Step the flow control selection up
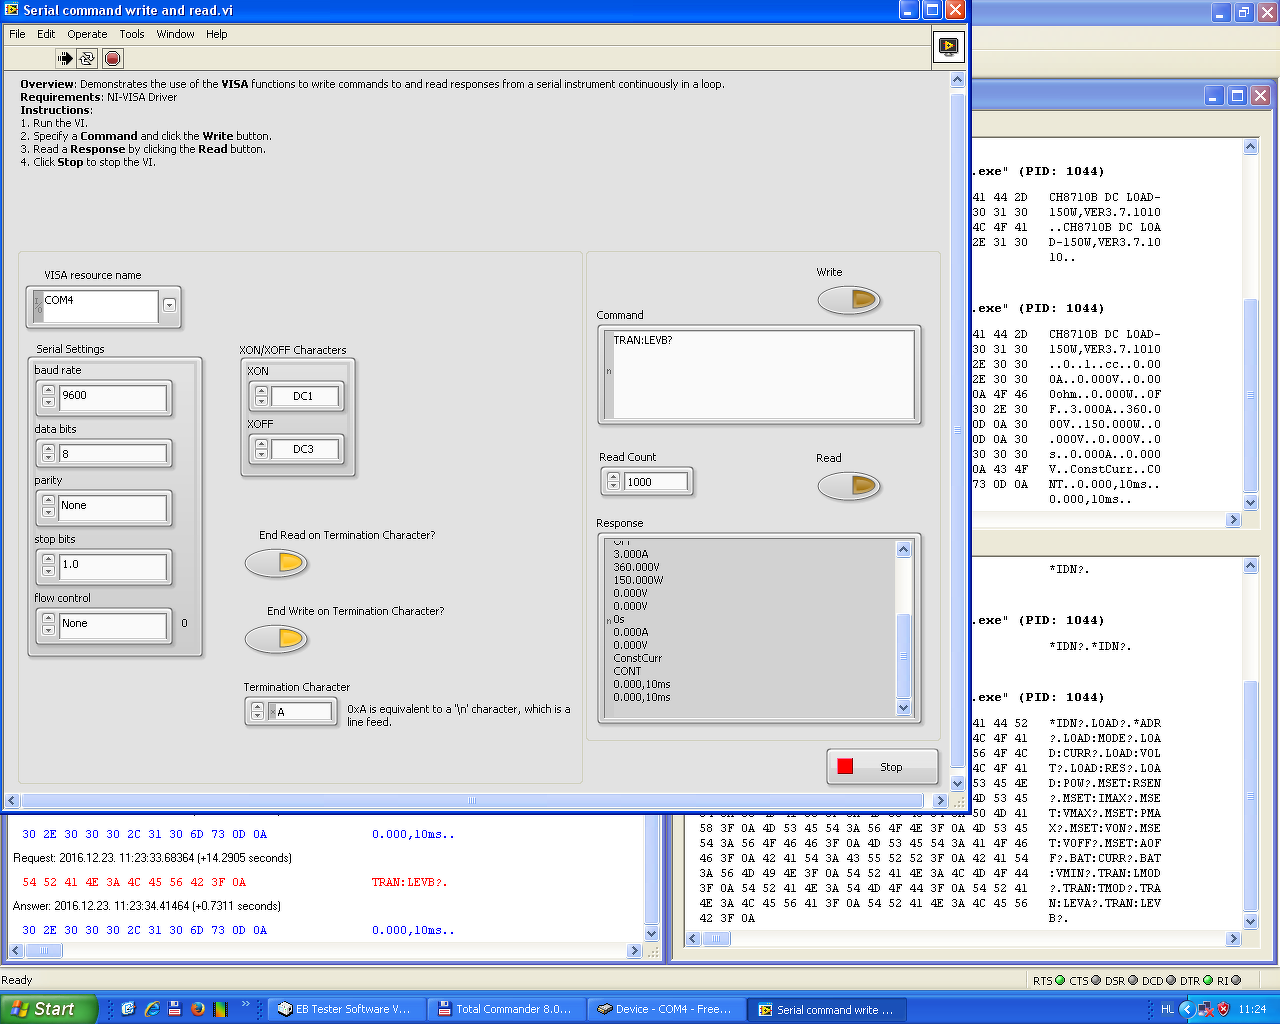Screen dimensions: 1280x1024 click(48, 619)
